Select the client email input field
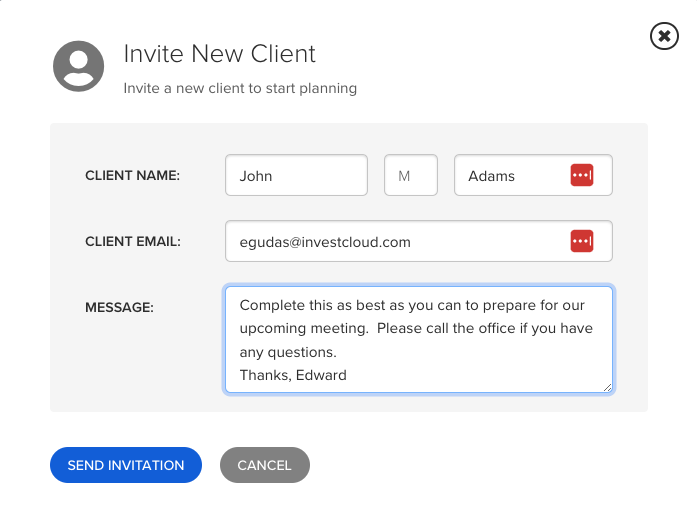Viewport: 697px width, 516px height. point(419,241)
